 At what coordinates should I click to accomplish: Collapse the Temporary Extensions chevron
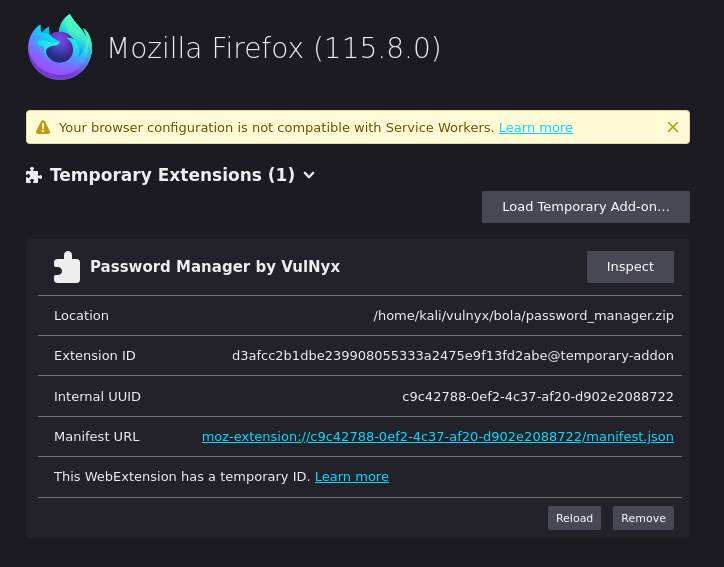[x=309, y=175]
